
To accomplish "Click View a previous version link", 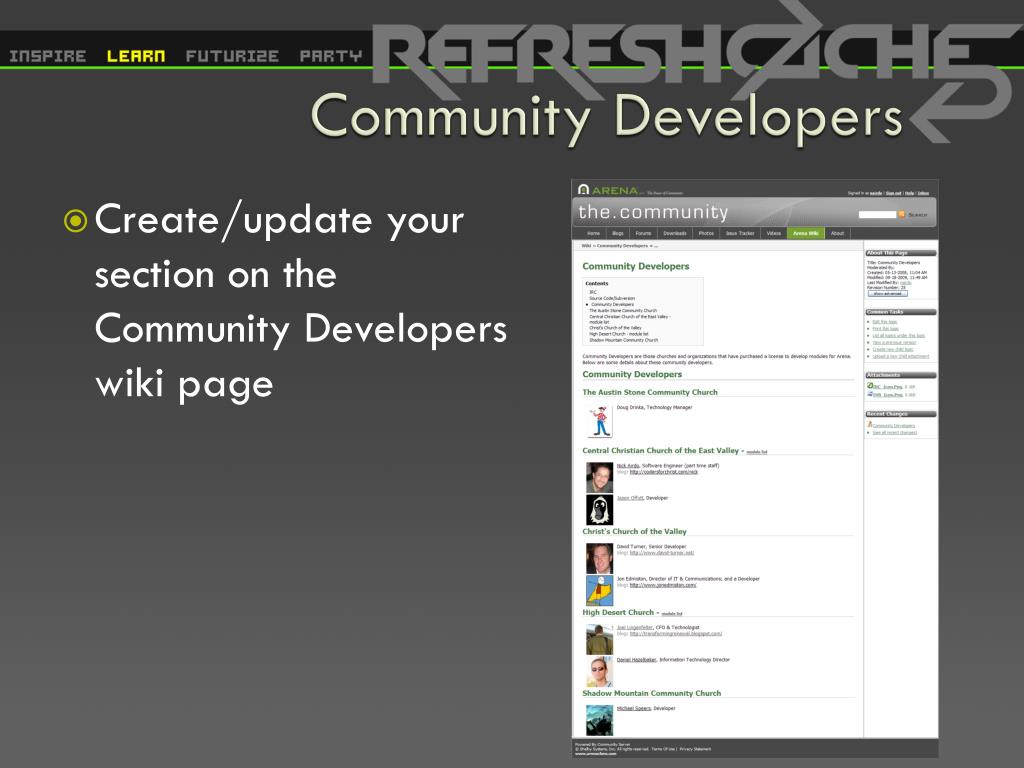I will pyautogui.click(x=894, y=342).
